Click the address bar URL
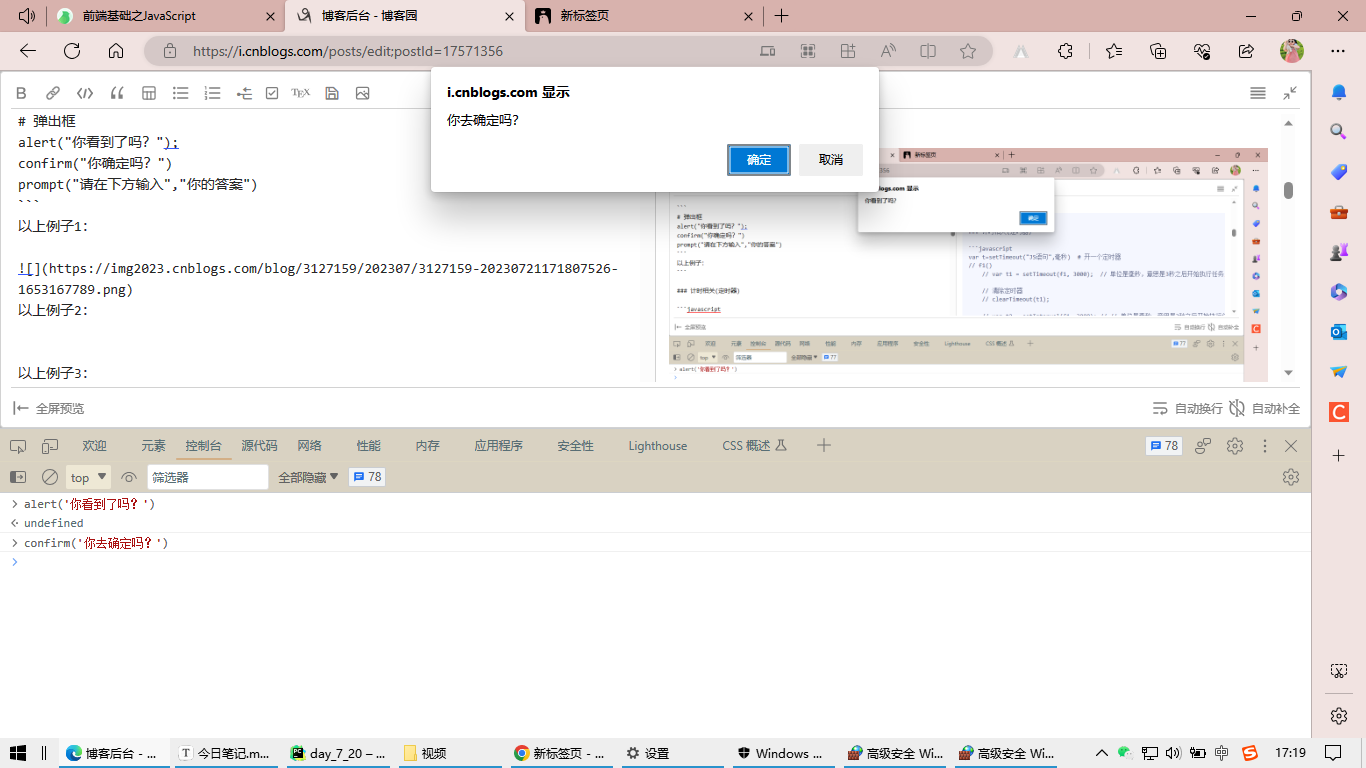1366x768 pixels. pyautogui.click(x=348, y=51)
